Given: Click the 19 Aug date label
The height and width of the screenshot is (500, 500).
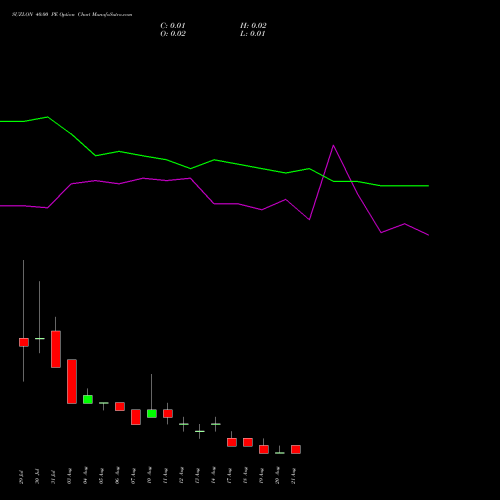Looking at the screenshot, I should (x=262, y=476).
